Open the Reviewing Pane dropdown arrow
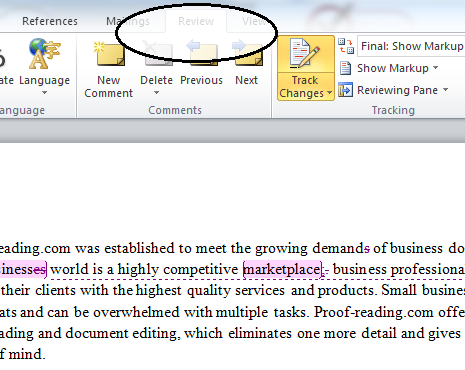 tap(446, 90)
